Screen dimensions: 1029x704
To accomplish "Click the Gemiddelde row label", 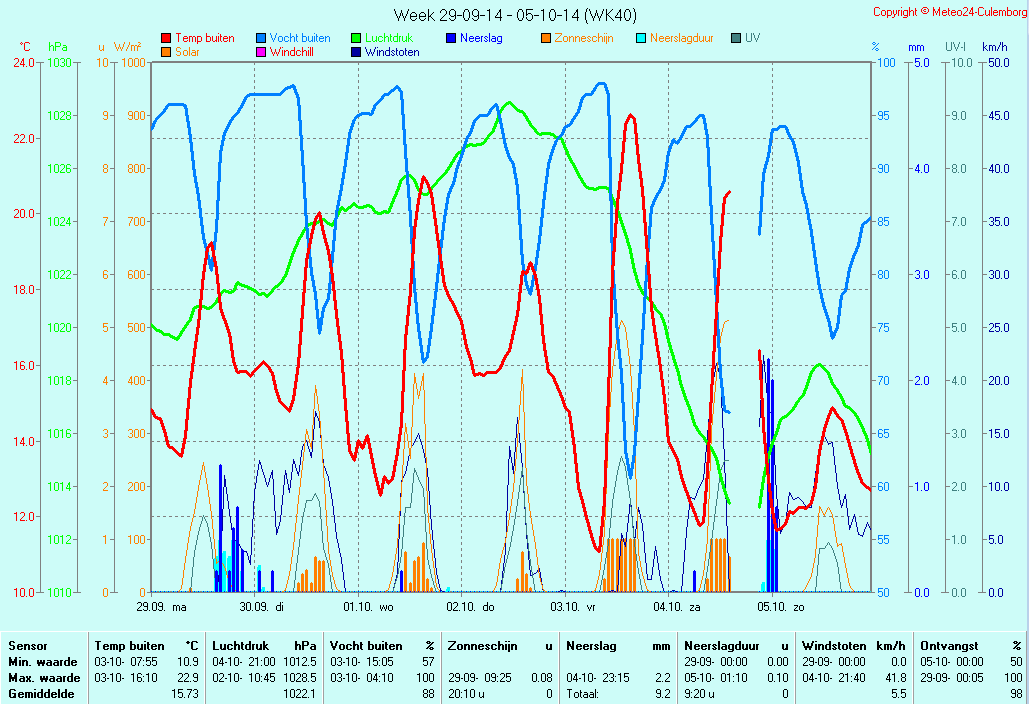I will 38,692.
